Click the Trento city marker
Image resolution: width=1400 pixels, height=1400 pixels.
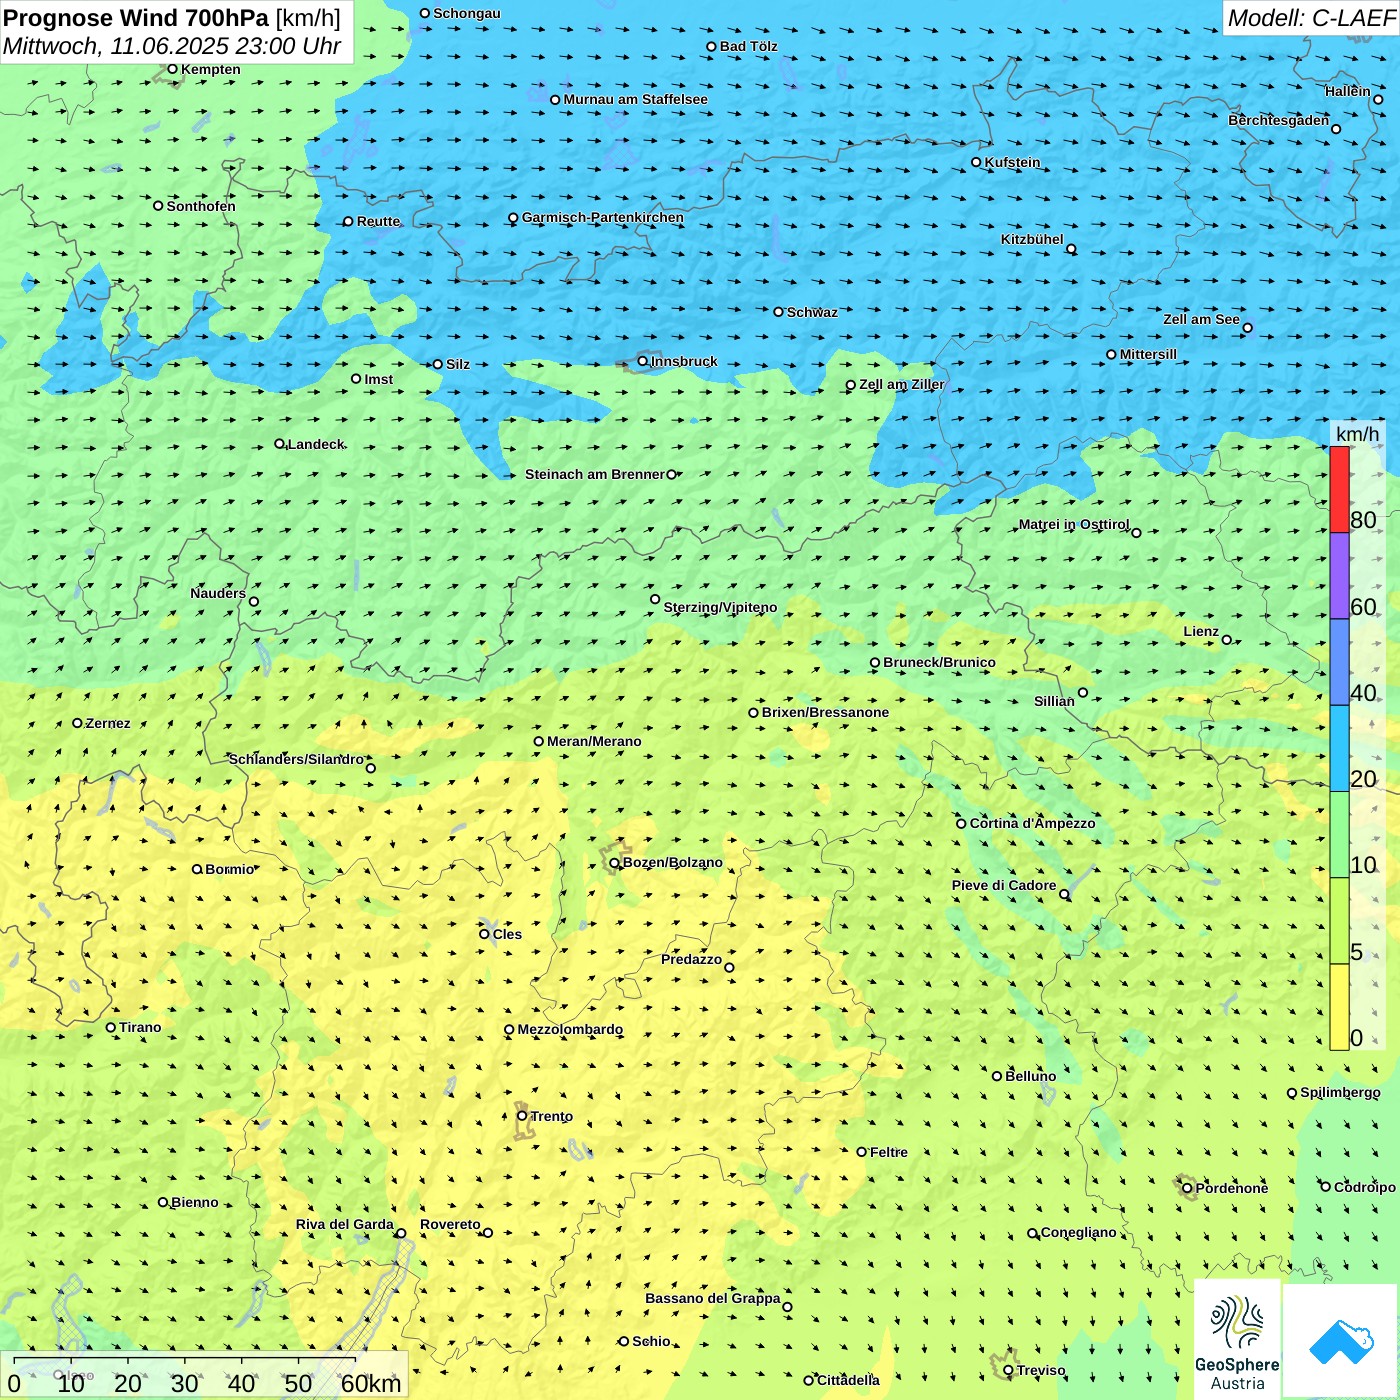(522, 1116)
